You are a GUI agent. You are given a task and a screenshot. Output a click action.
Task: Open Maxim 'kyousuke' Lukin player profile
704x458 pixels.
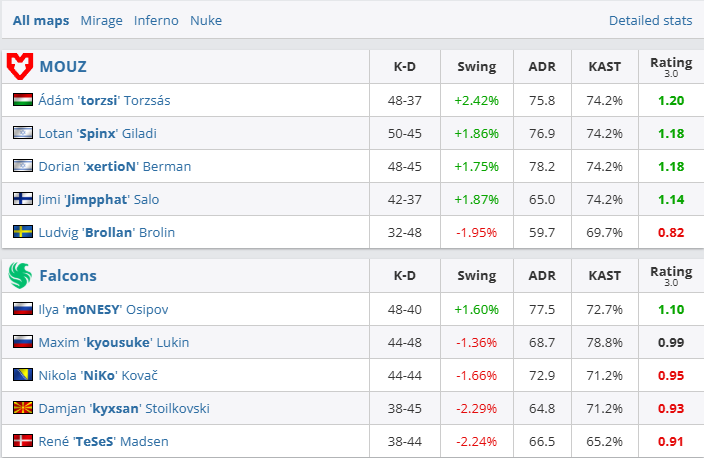pyautogui.click(x=113, y=342)
